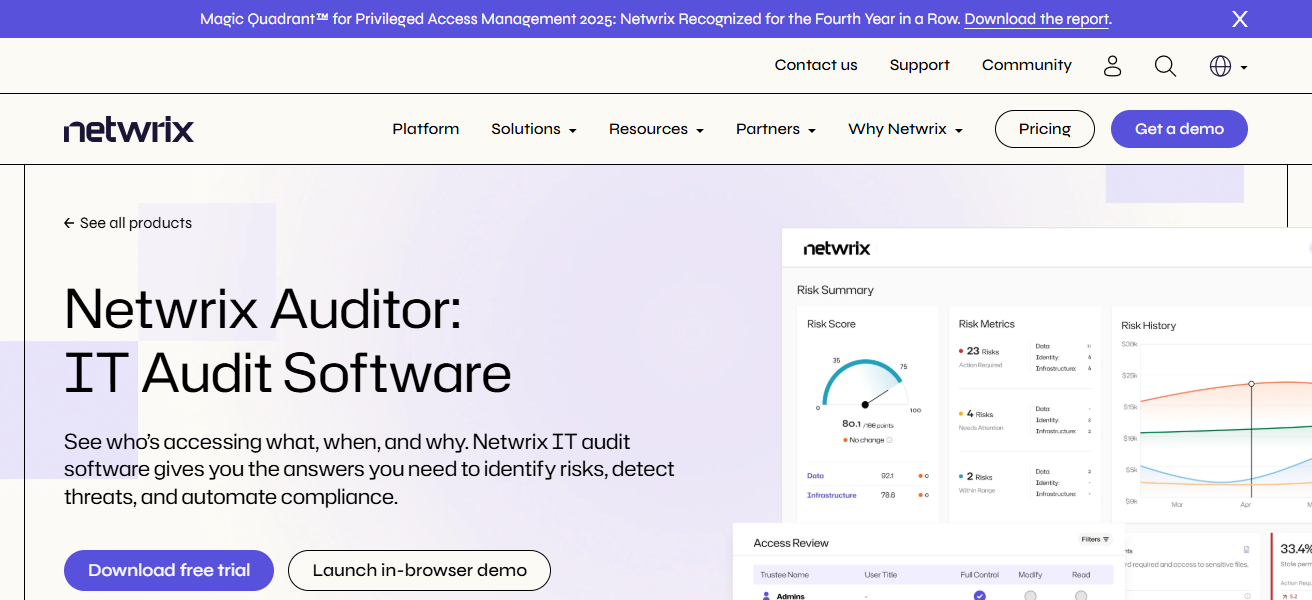Image resolution: width=1312 pixels, height=600 pixels.
Task: Click the Admins user icon in Access Review
Action: [x=764, y=595]
